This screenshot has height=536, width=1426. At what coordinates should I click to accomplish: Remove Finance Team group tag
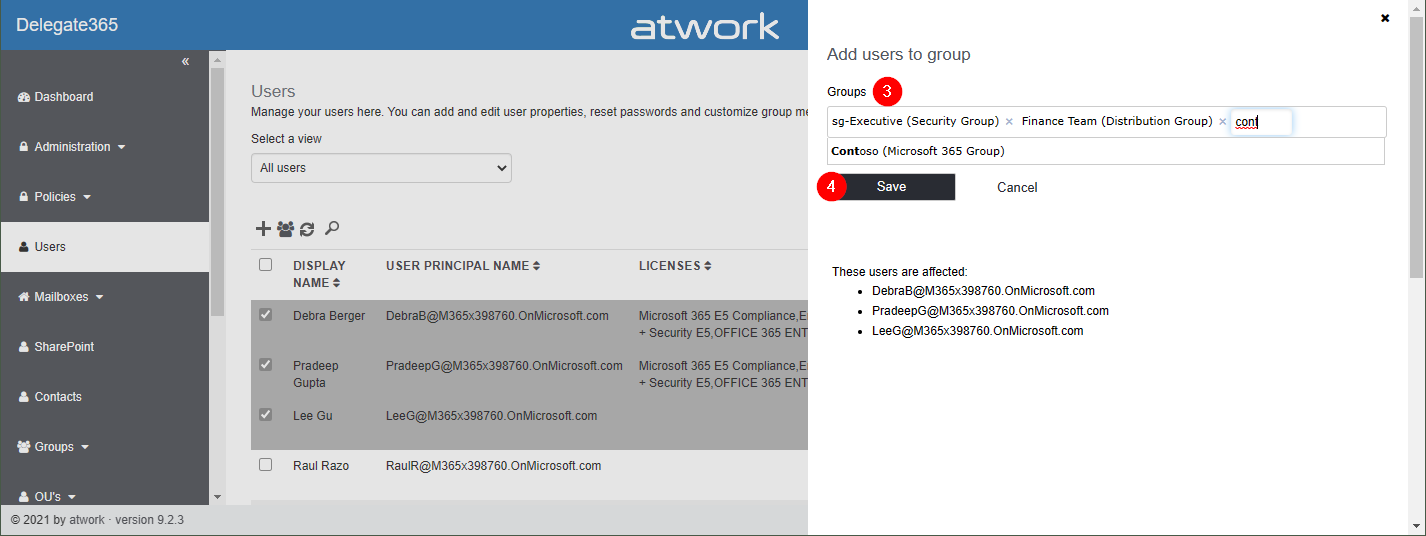1222,122
